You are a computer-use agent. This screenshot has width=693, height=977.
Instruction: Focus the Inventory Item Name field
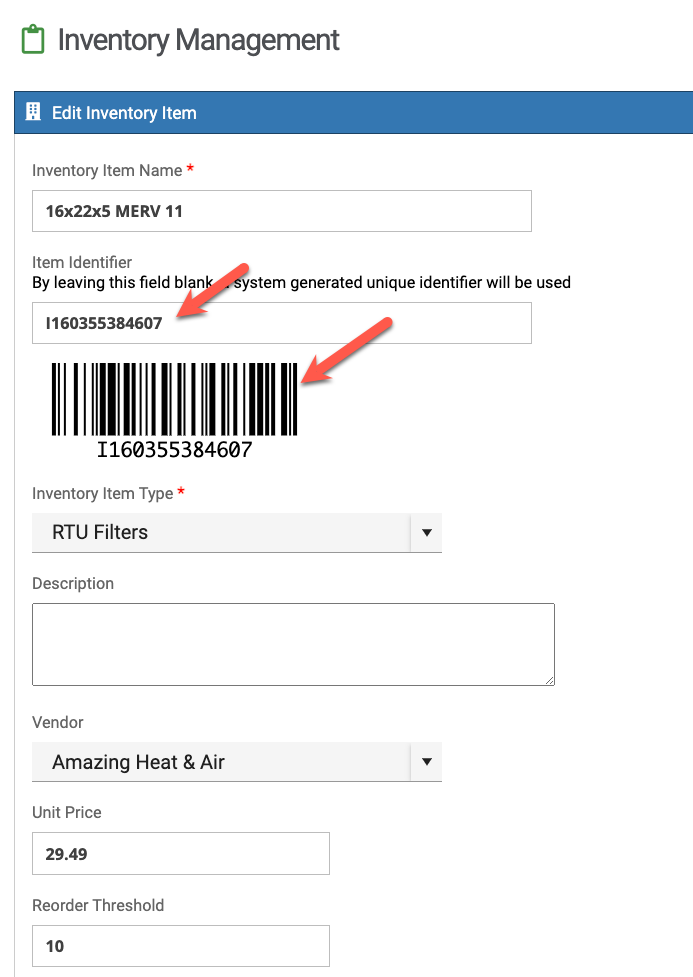(x=281, y=211)
